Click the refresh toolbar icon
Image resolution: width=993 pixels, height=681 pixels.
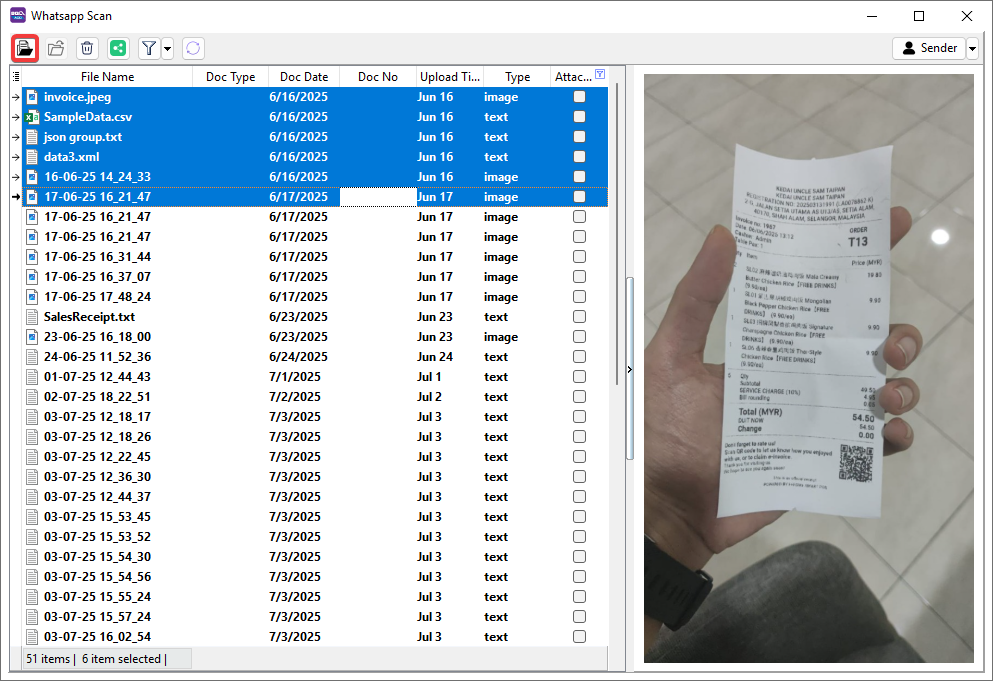(193, 48)
